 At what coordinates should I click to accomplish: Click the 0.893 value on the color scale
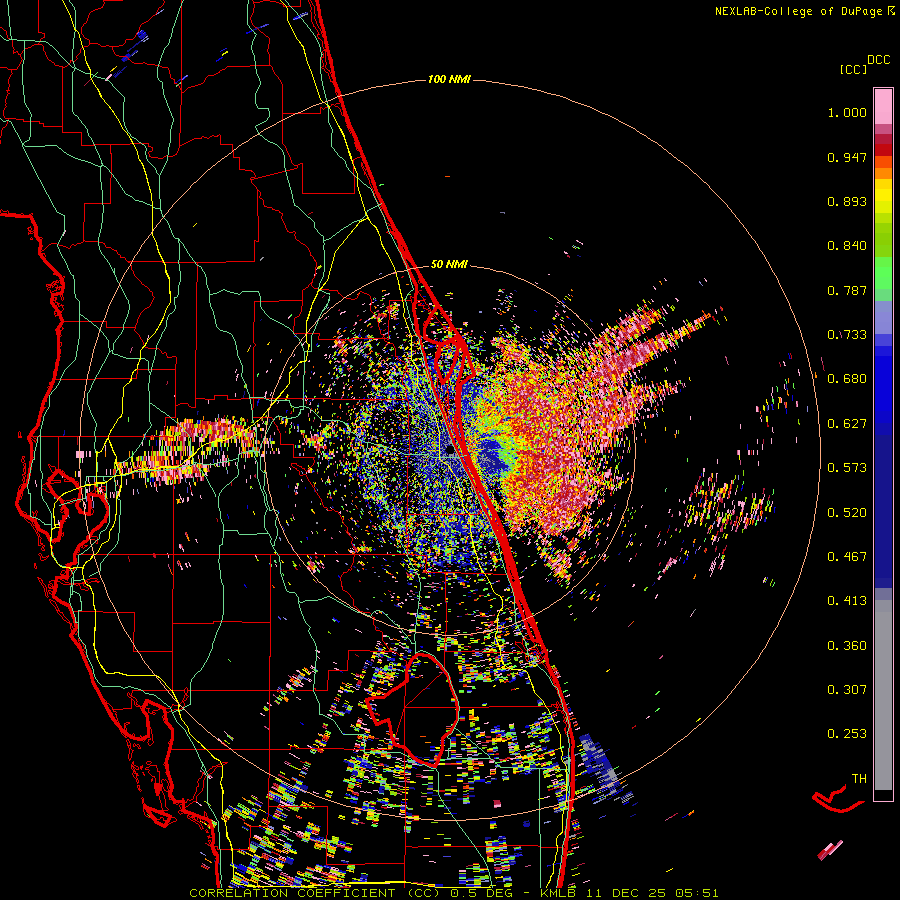point(847,201)
